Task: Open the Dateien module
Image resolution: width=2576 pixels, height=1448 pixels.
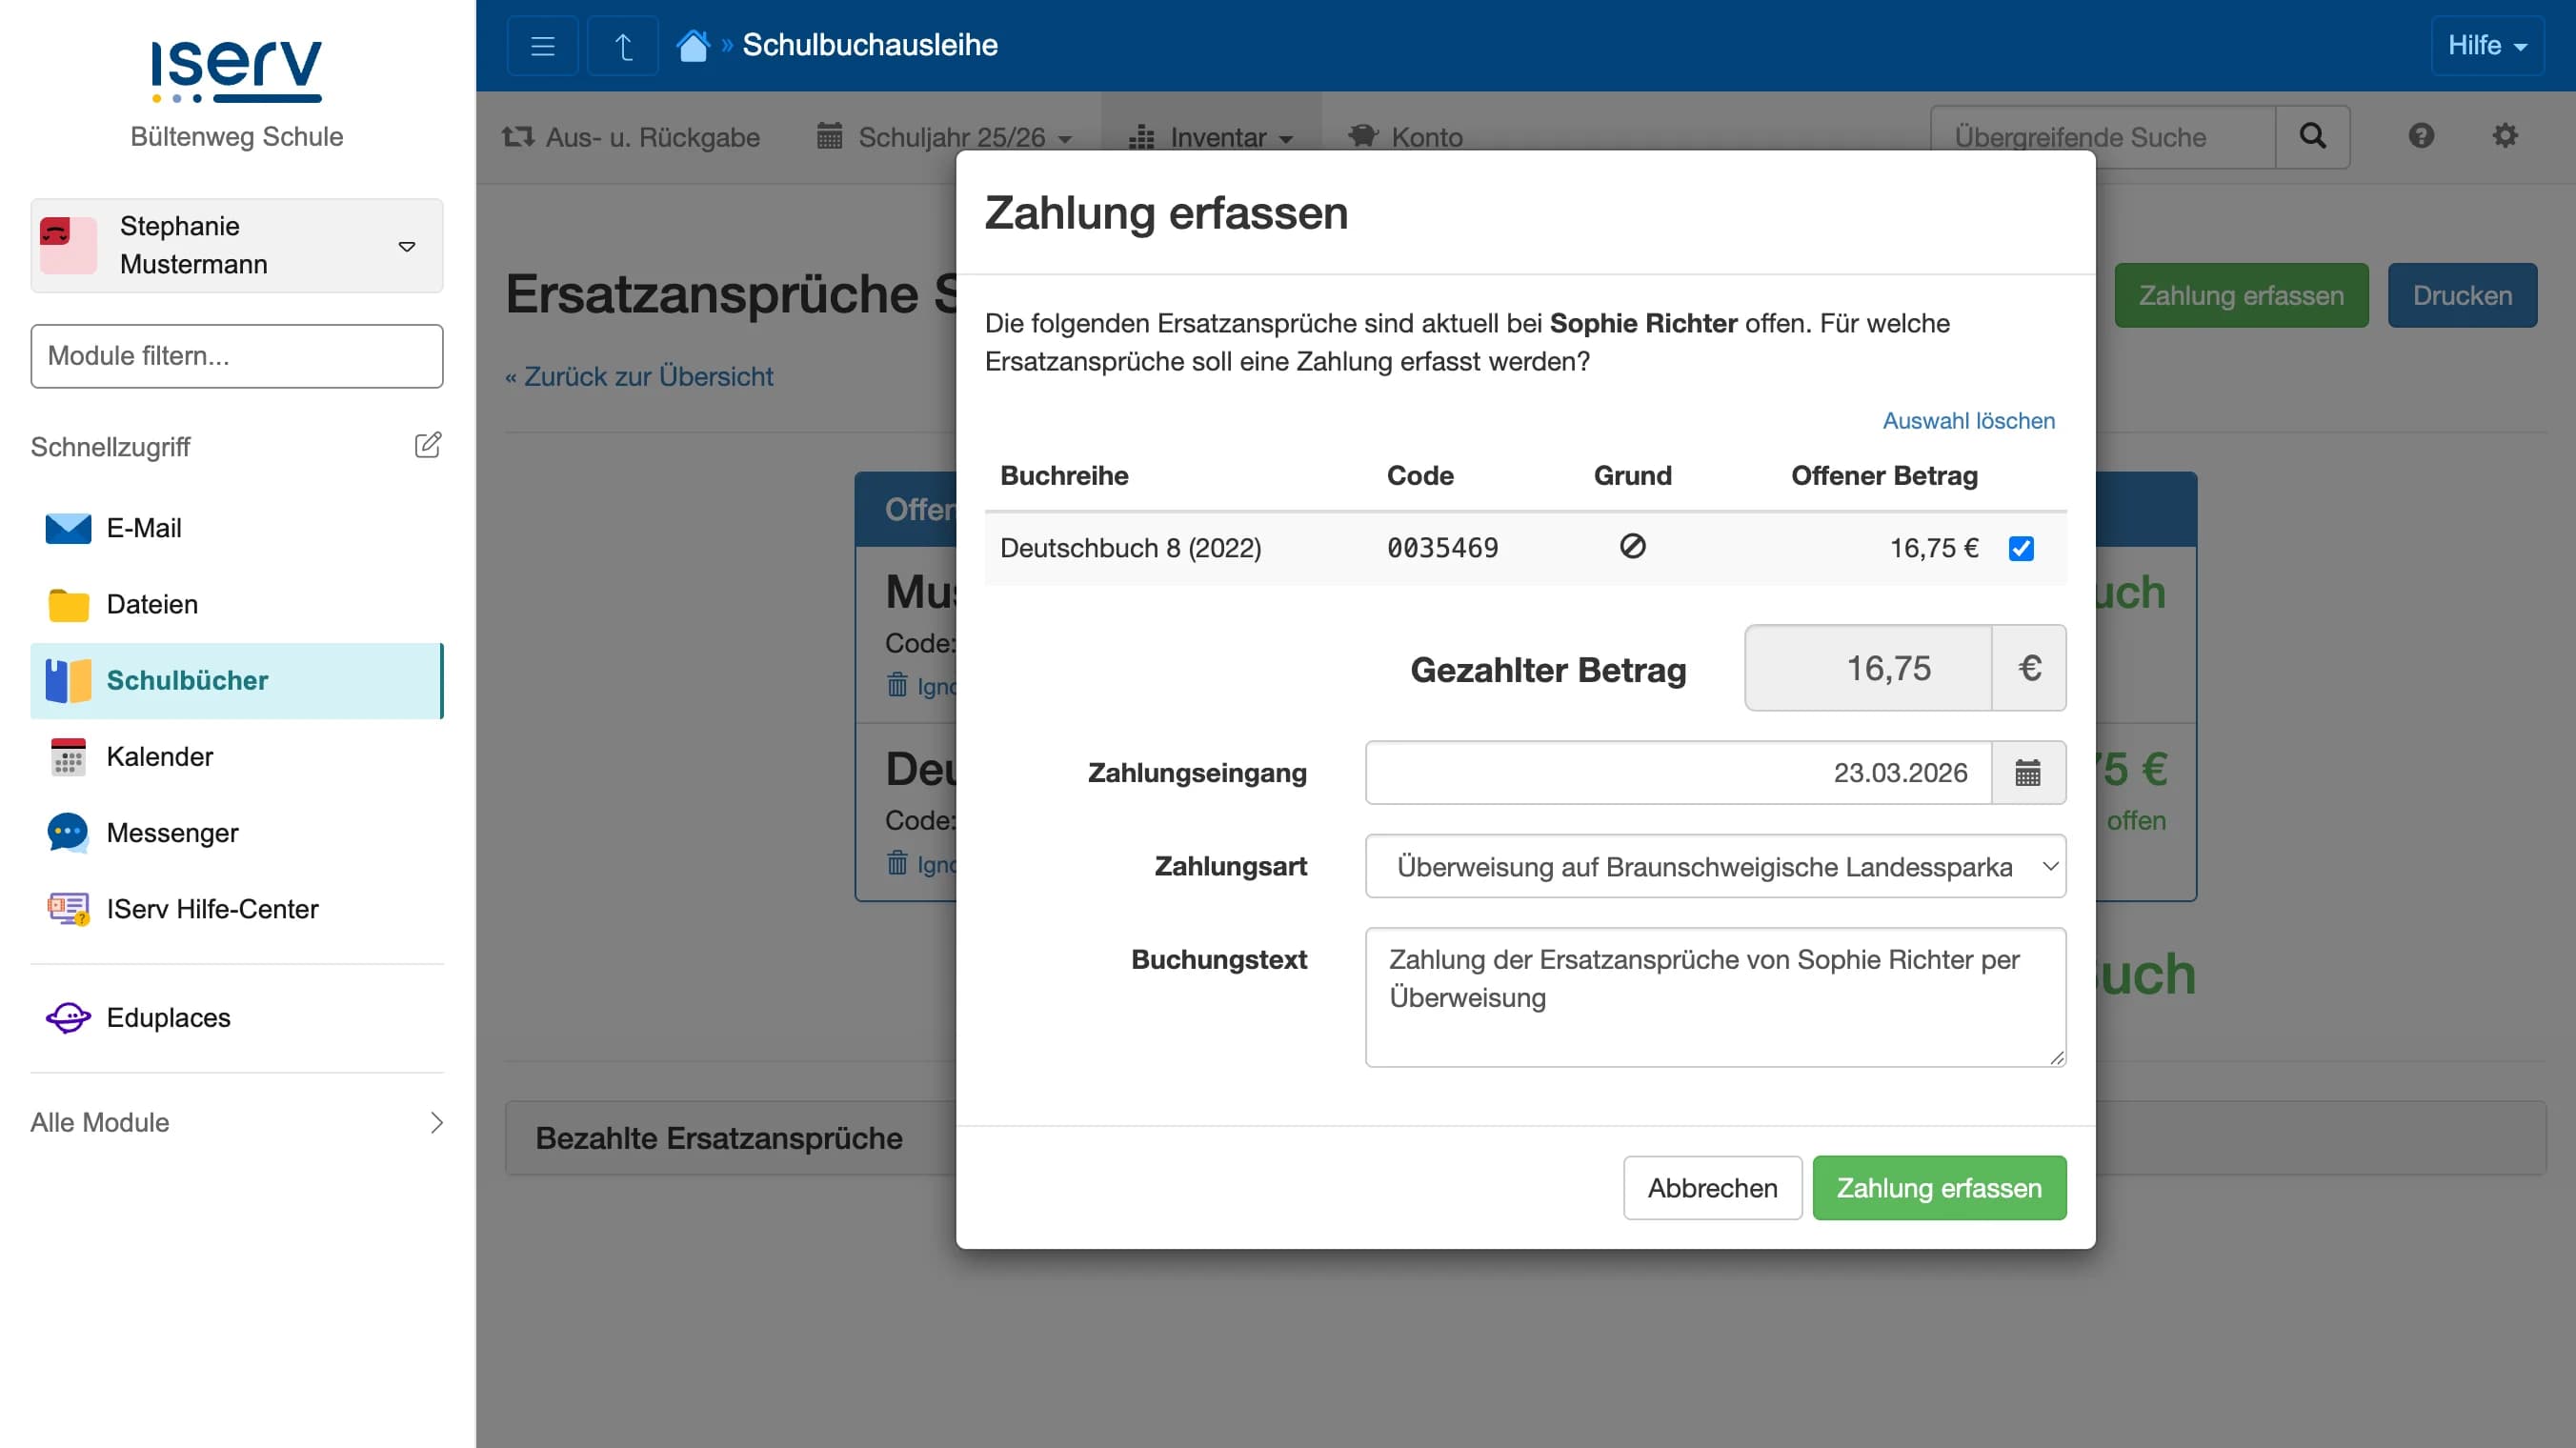Action: pos(151,604)
